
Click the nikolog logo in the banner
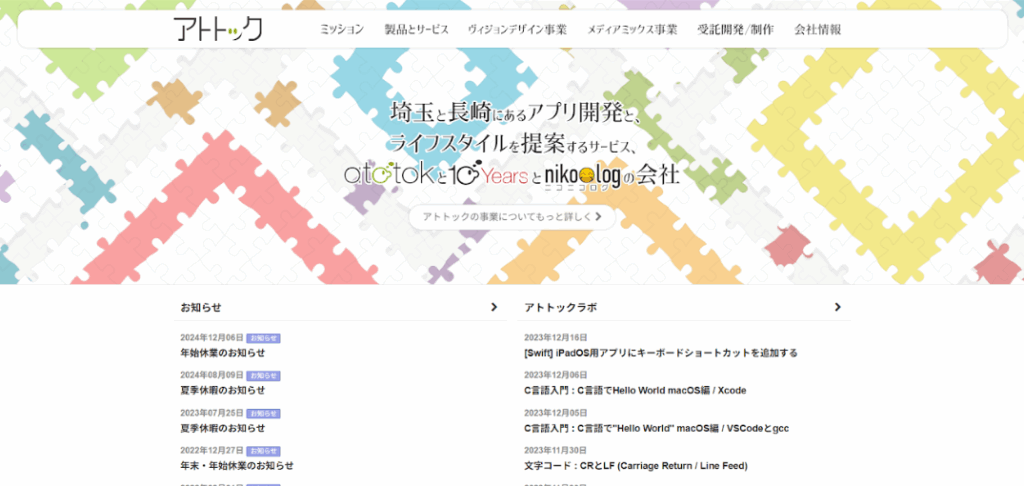click(x=582, y=175)
